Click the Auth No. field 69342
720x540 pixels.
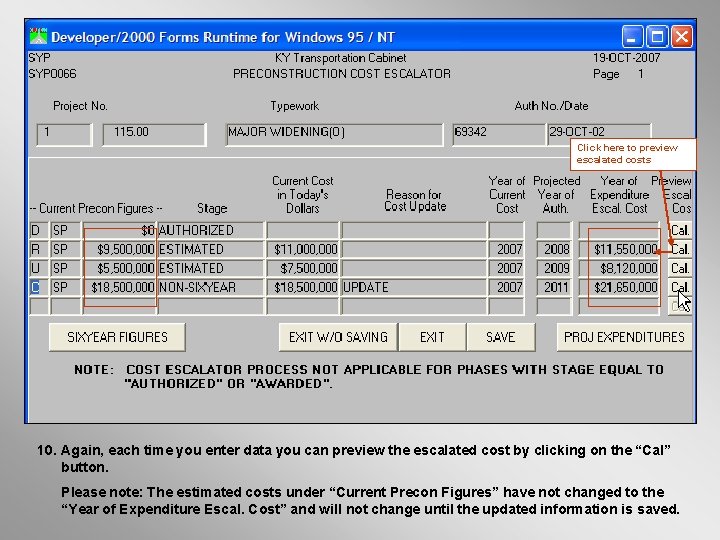click(x=499, y=134)
